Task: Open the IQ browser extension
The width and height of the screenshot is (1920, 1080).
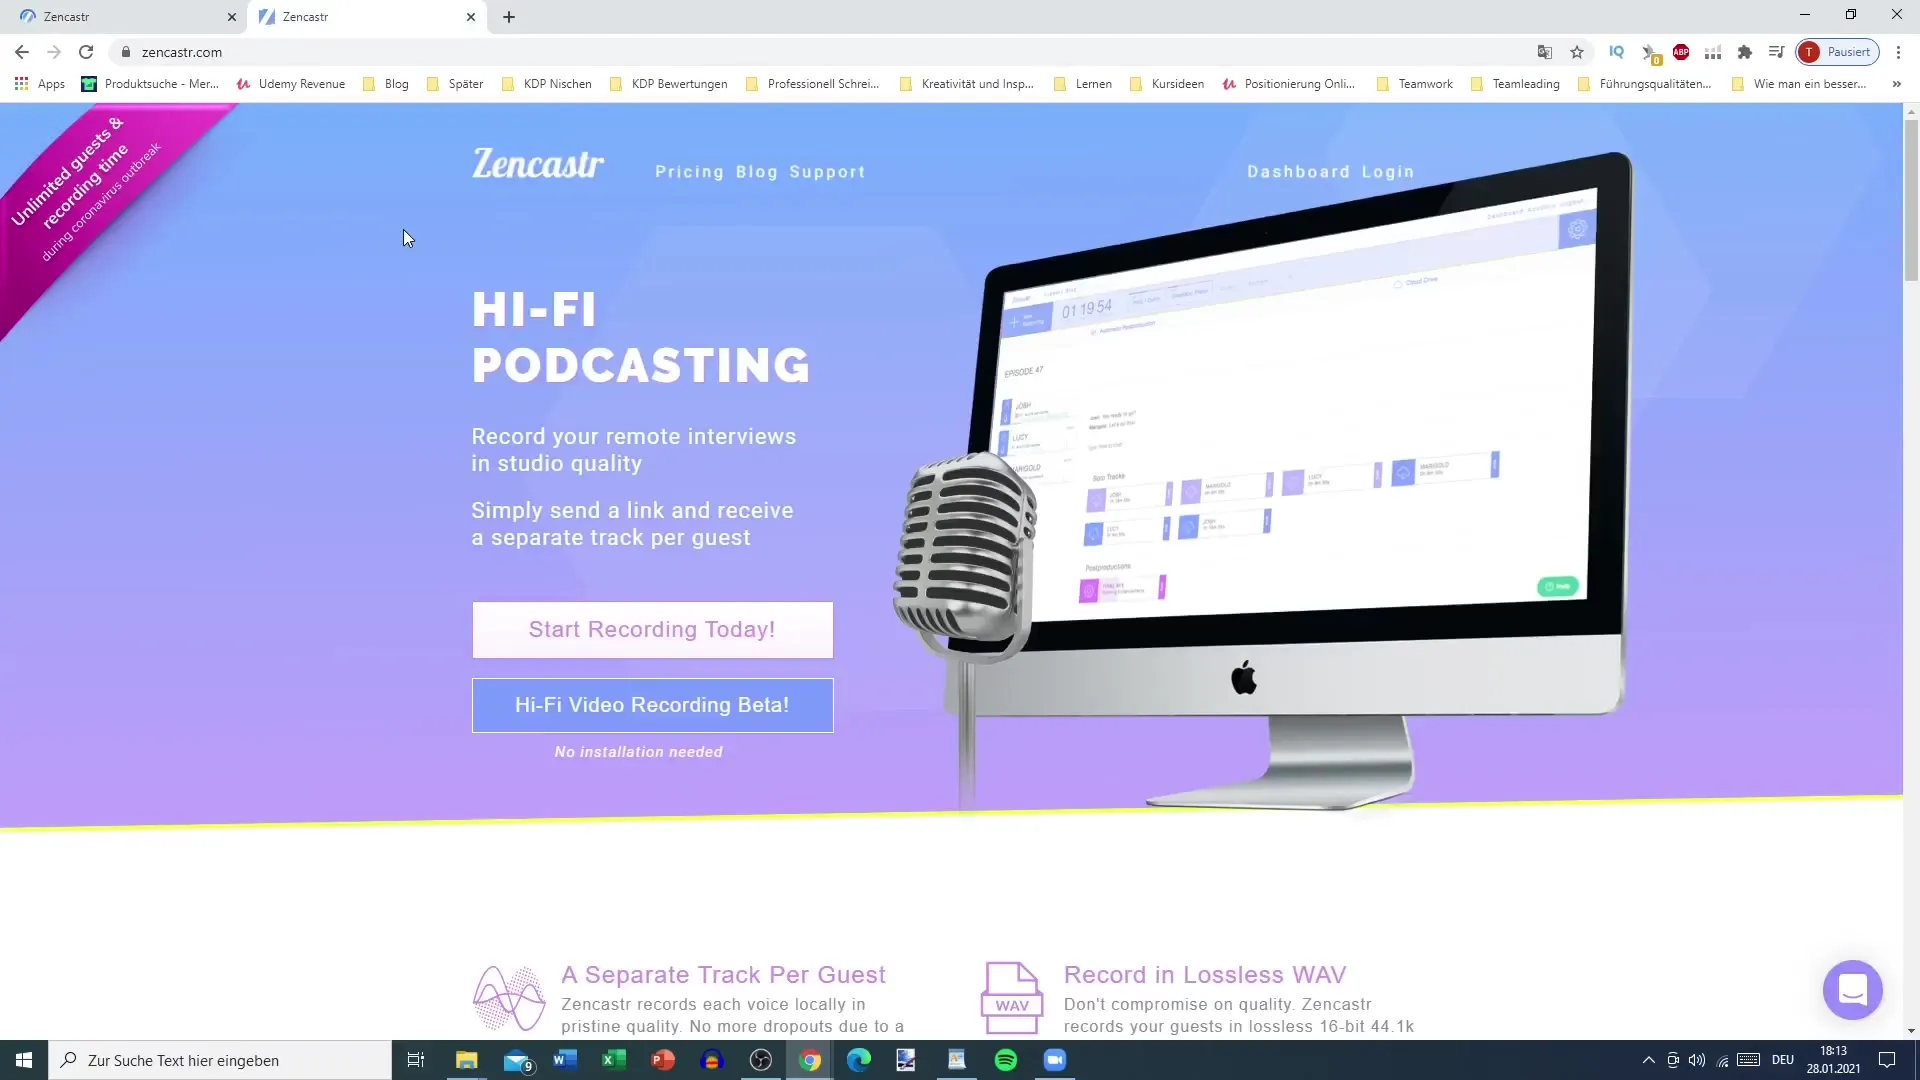Action: [x=1616, y=52]
